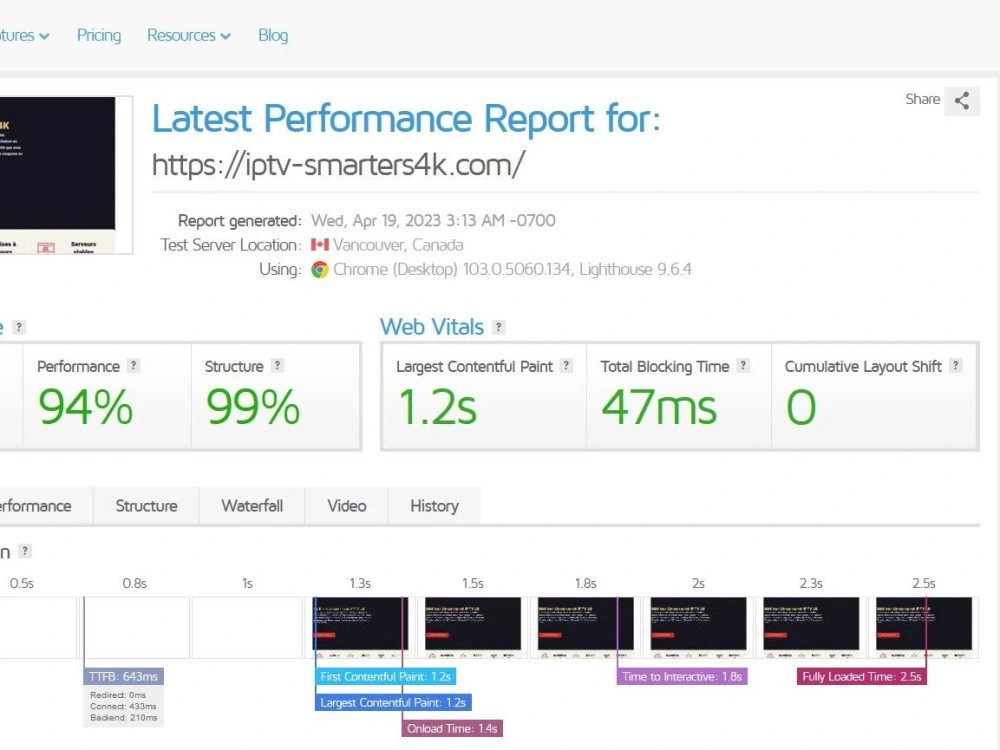Select the 1.8s filmstrip frame

pos(585,627)
